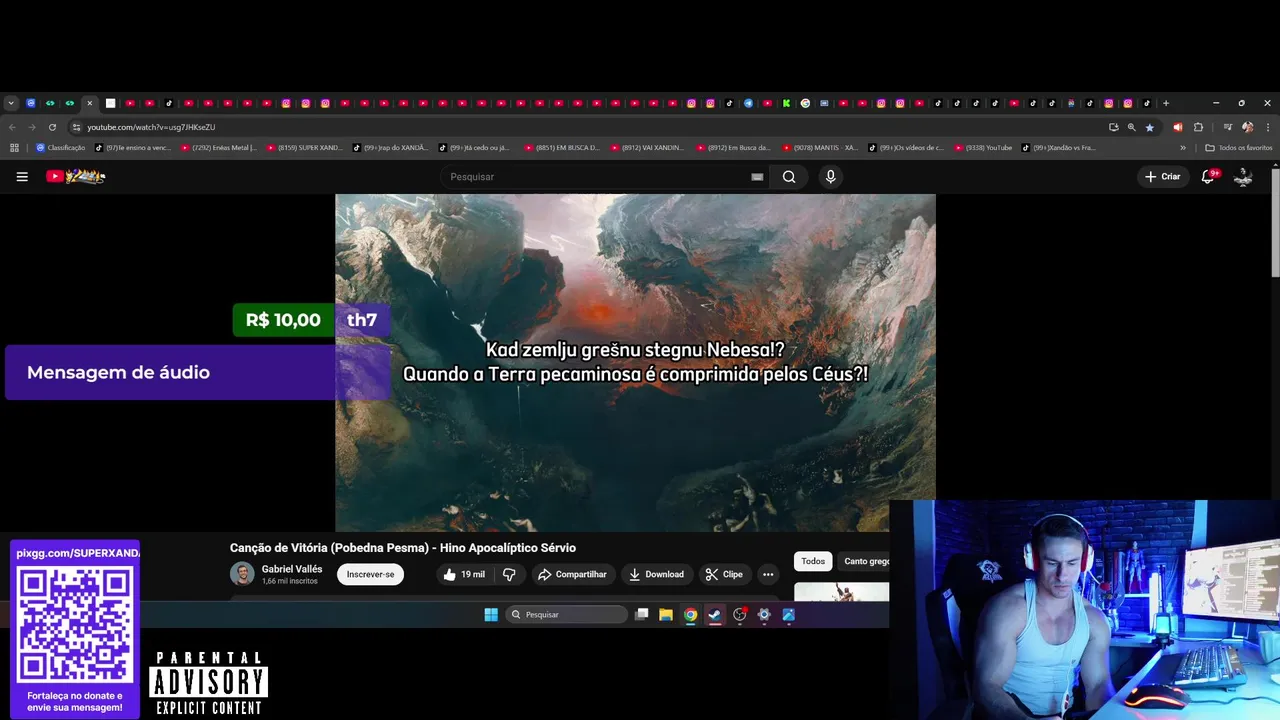The height and width of the screenshot is (720, 1280).
Task: Go to YouTube home via logo
Action: [x=76, y=176]
